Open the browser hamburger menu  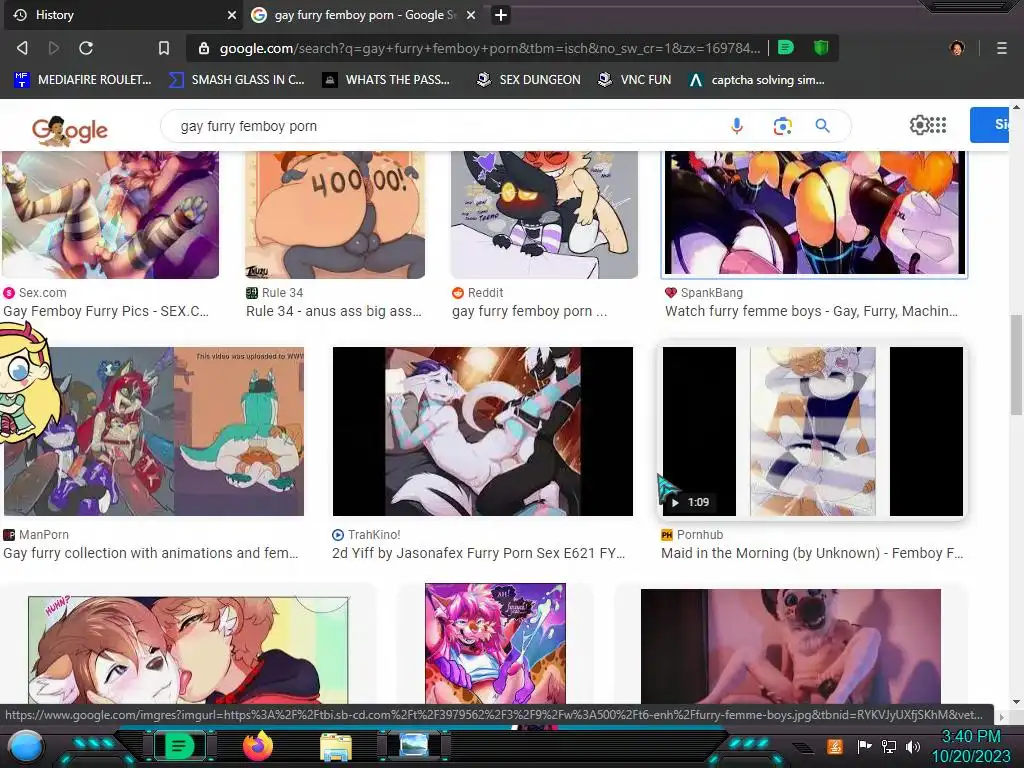point(1002,48)
